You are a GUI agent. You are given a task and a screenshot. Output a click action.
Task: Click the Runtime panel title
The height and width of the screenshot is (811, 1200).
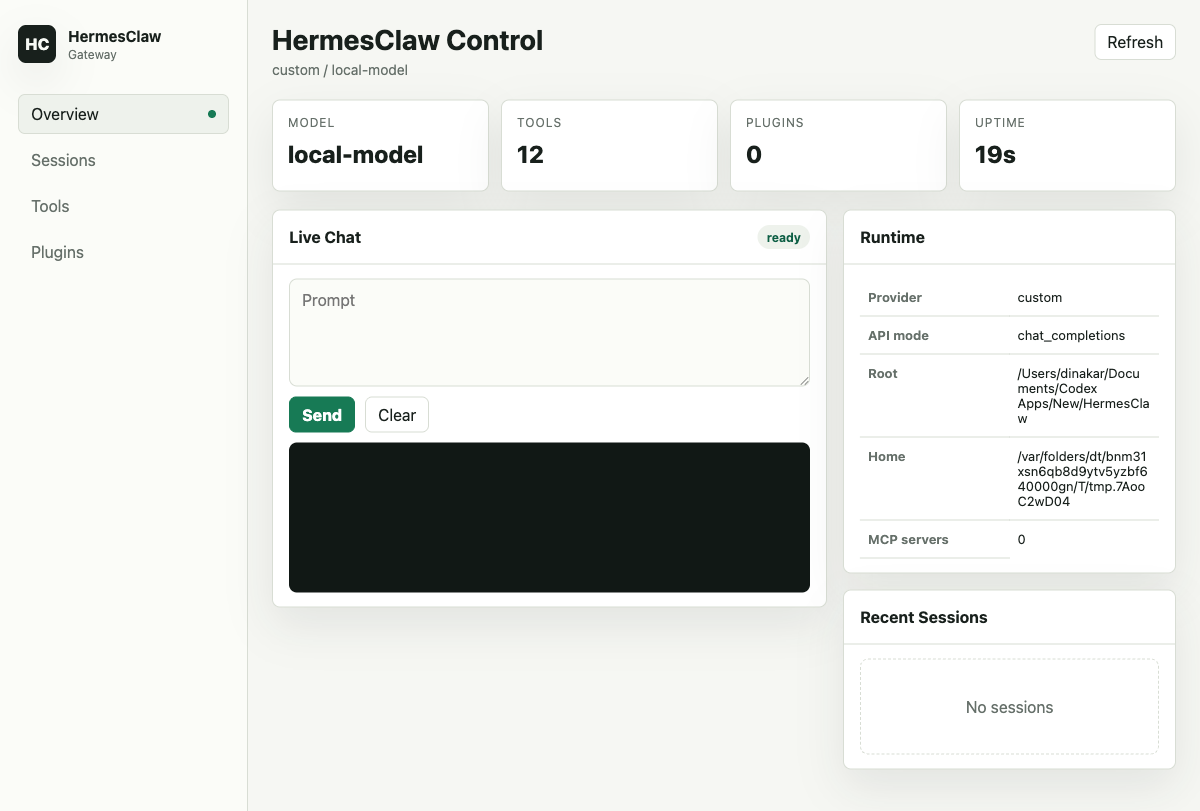coord(892,237)
